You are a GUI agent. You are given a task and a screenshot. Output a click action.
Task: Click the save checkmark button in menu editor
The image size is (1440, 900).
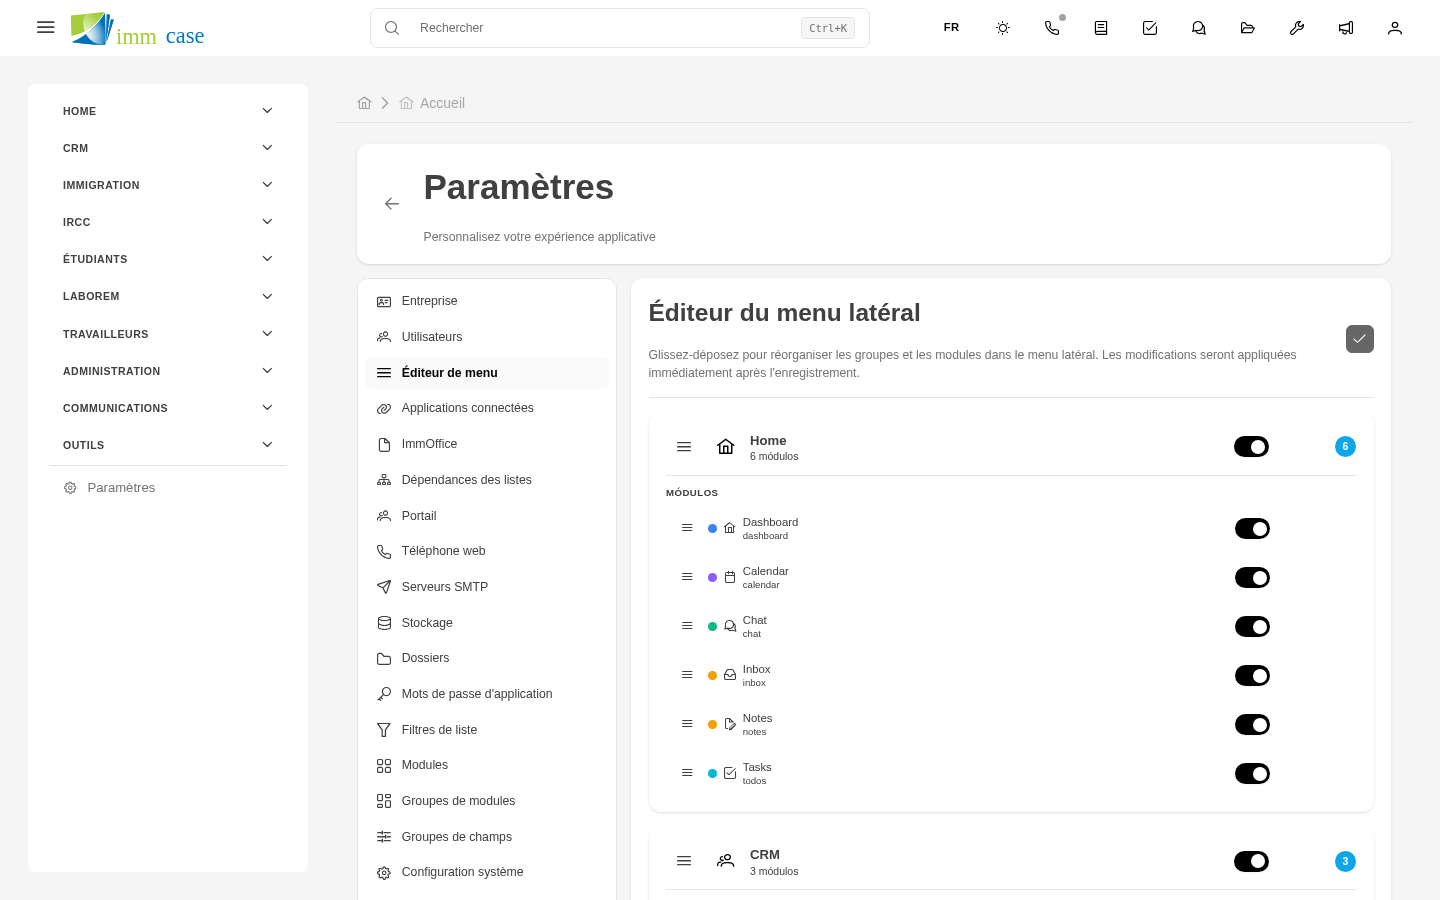(x=1360, y=339)
